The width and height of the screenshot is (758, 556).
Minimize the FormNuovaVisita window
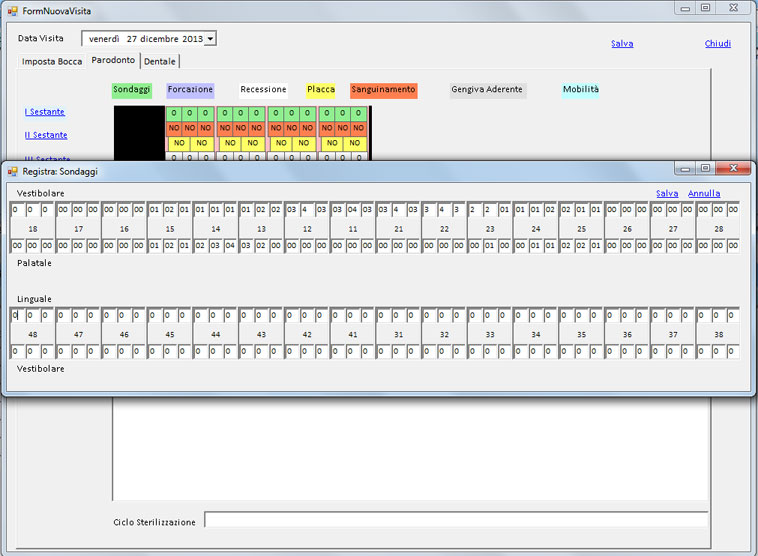coord(685,8)
